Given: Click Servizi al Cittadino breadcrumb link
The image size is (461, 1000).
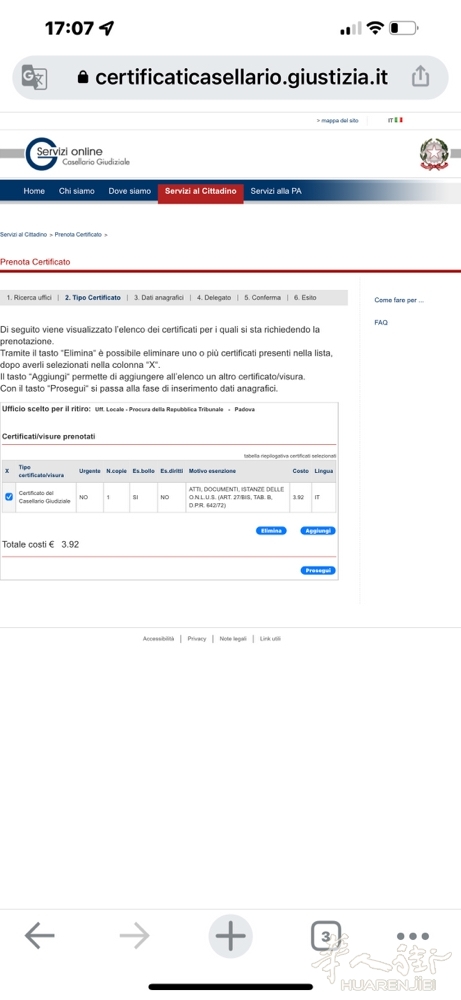Looking at the screenshot, I should [24, 235].
